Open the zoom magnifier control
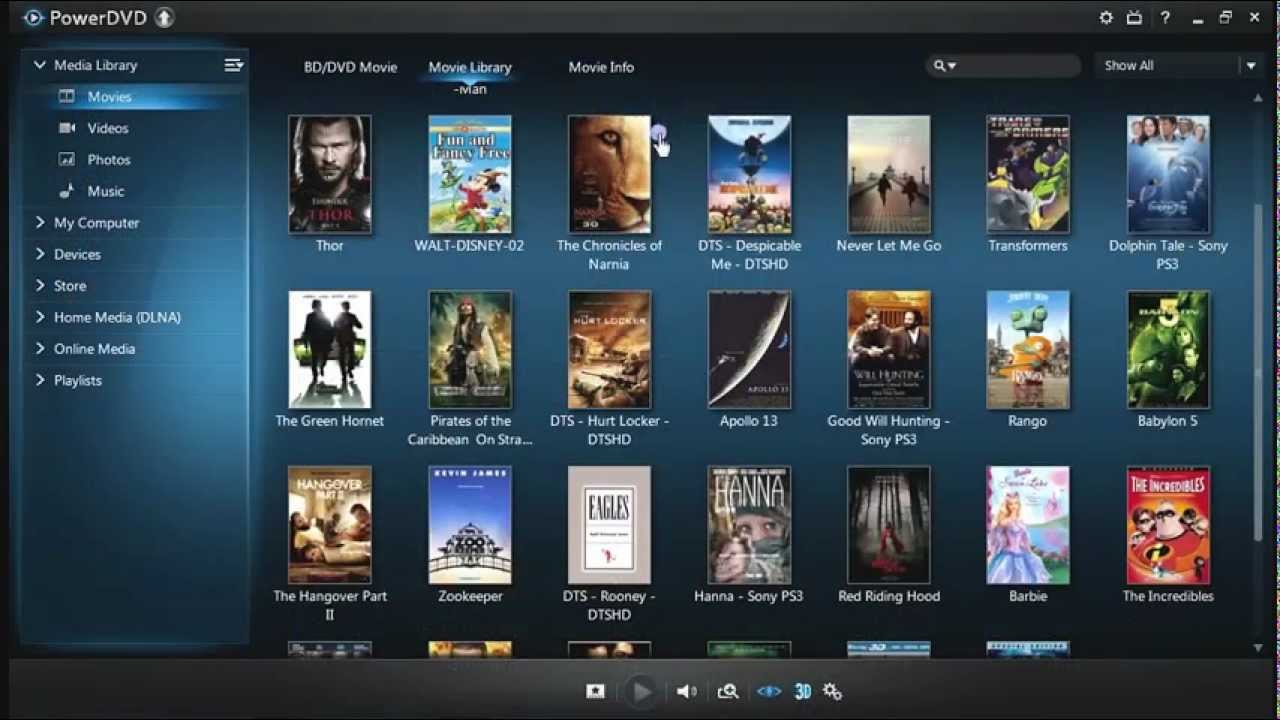The height and width of the screenshot is (720, 1280). [728, 691]
